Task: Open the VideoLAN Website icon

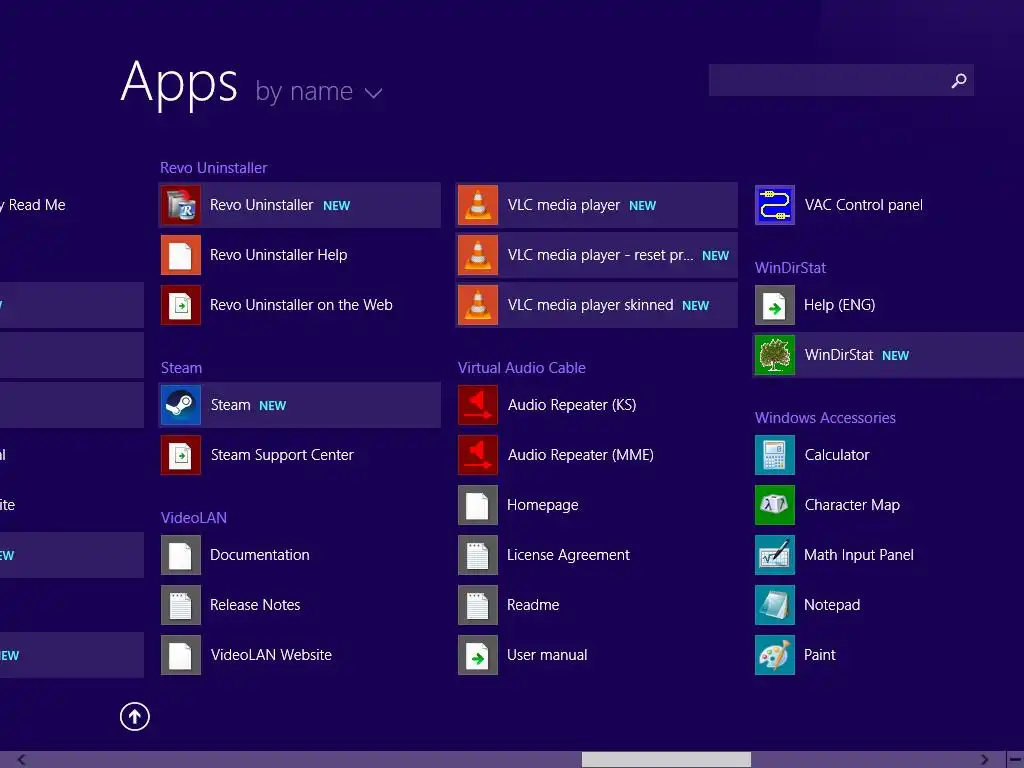Action: [x=181, y=655]
